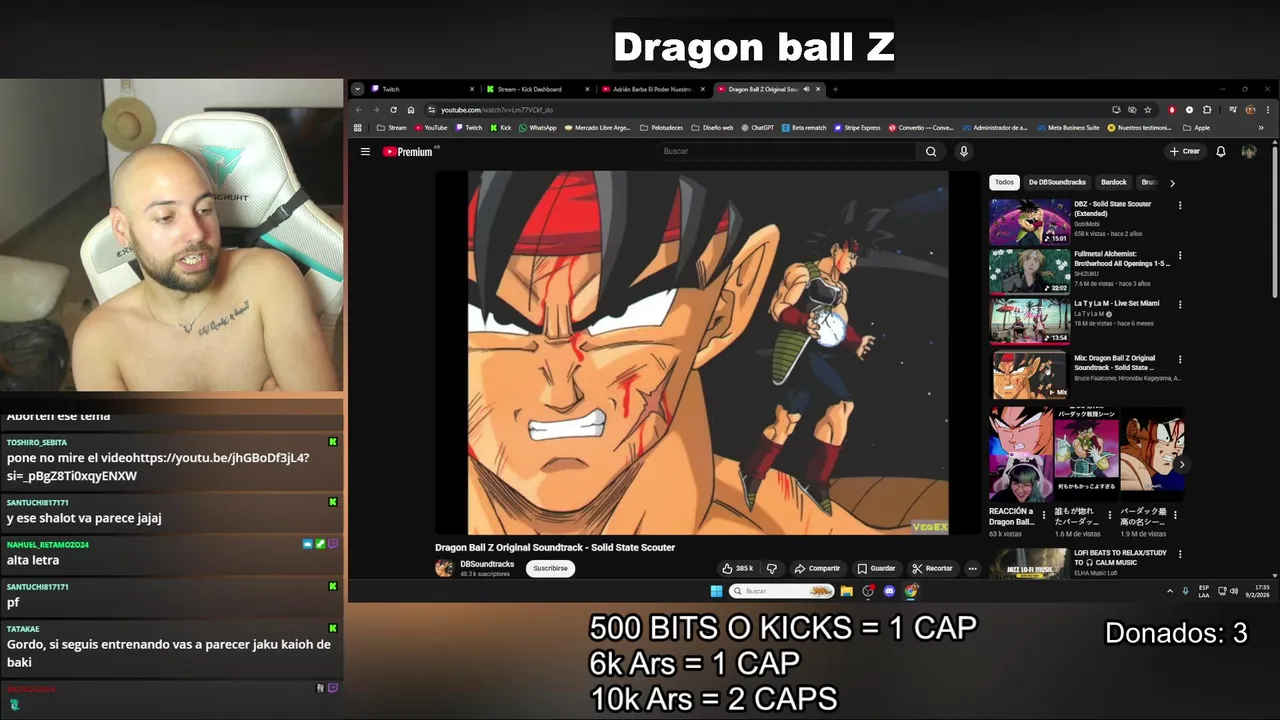Select the Bardock filter chip
This screenshot has width=1280, height=720.
[1114, 182]
